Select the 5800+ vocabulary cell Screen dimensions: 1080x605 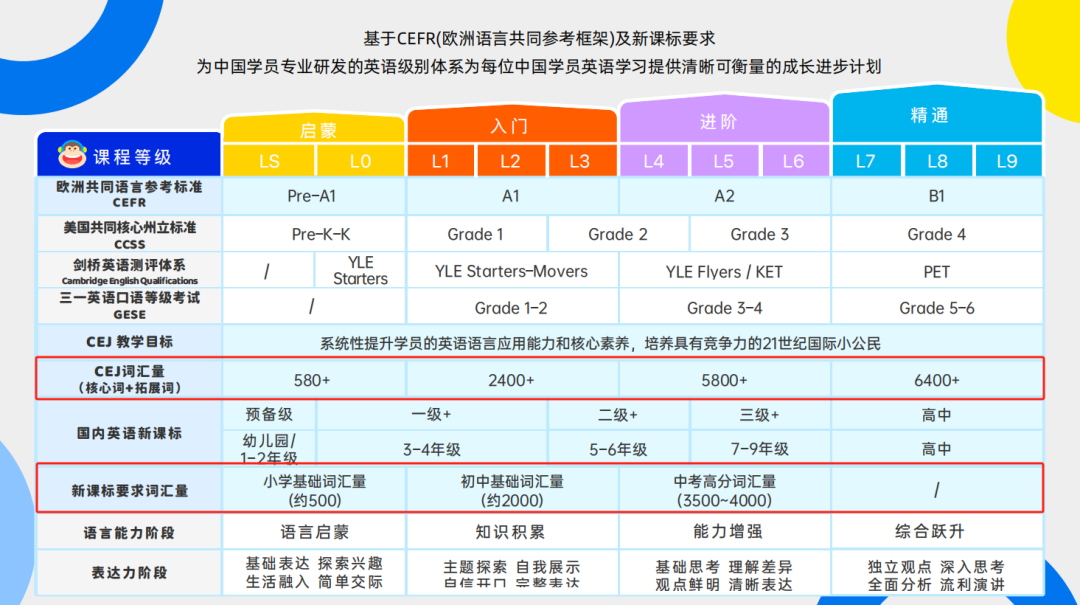(x=724, y=380)
